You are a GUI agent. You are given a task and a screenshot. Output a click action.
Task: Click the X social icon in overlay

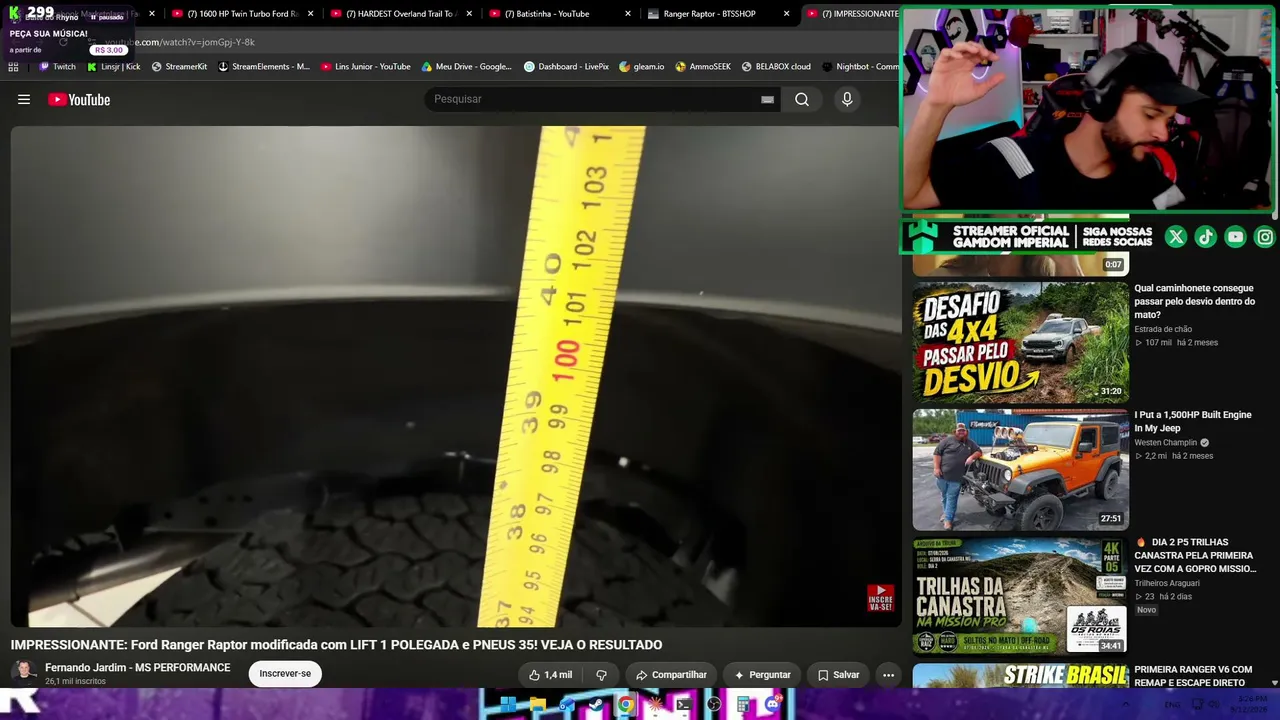coord(1176,237)
